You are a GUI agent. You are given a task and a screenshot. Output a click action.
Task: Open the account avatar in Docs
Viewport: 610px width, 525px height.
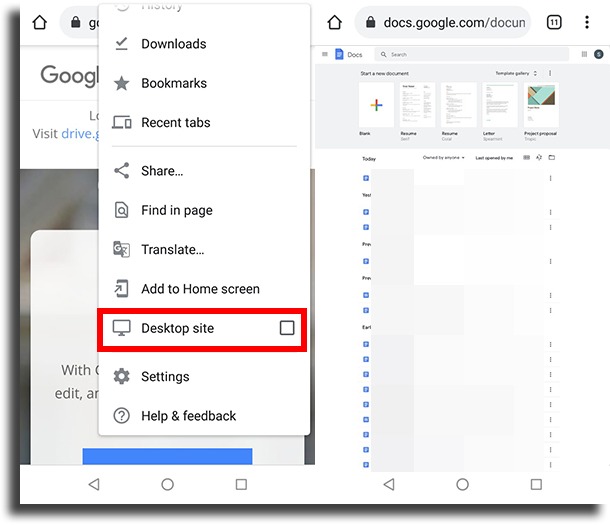[599, 54]
